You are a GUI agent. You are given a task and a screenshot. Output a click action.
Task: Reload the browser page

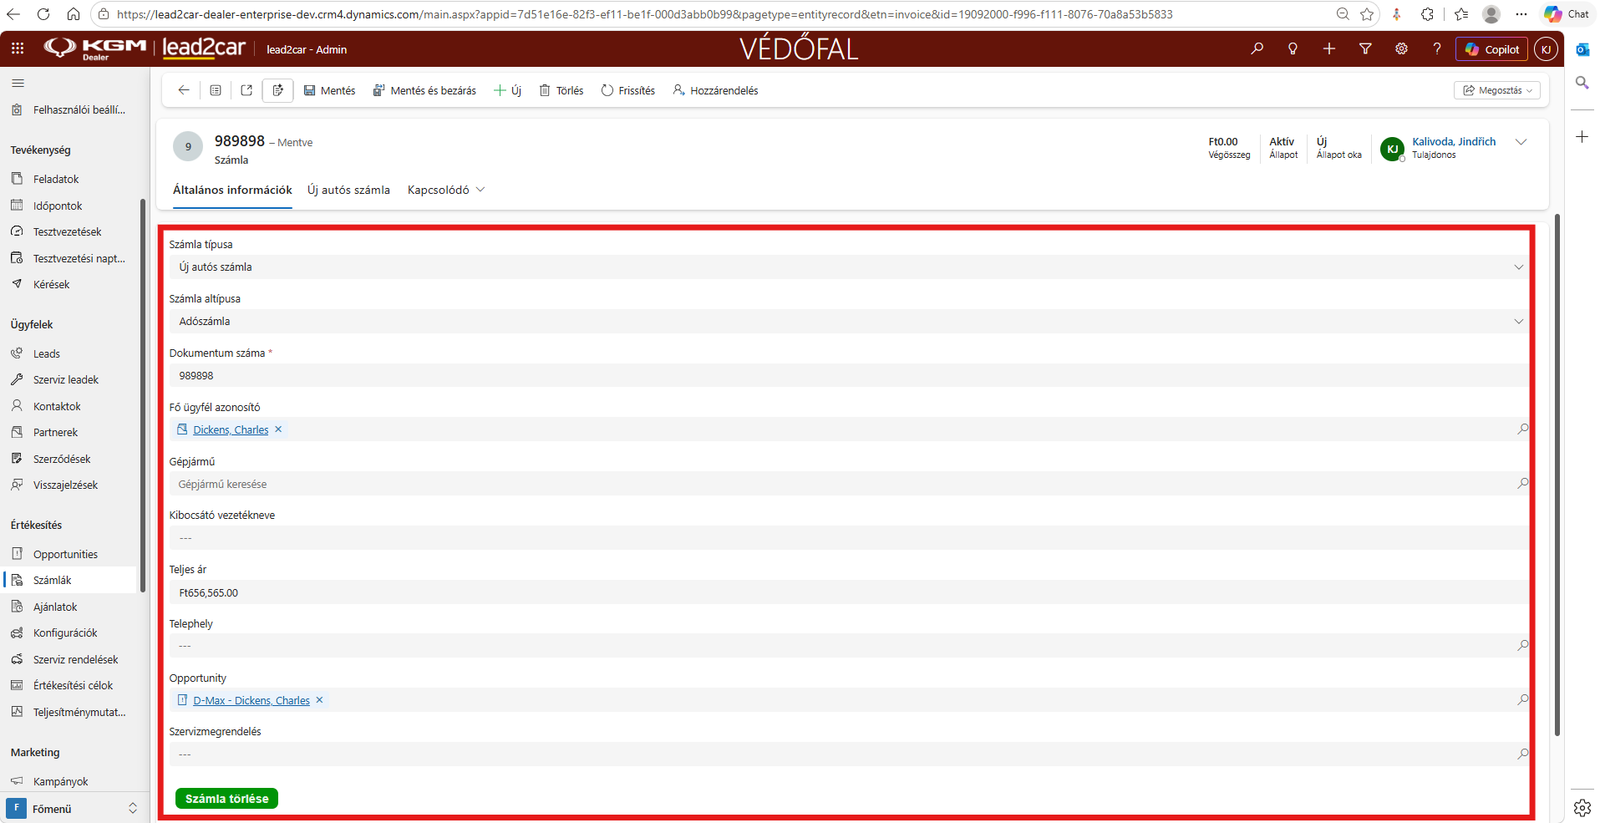click(x=43, y=14)
